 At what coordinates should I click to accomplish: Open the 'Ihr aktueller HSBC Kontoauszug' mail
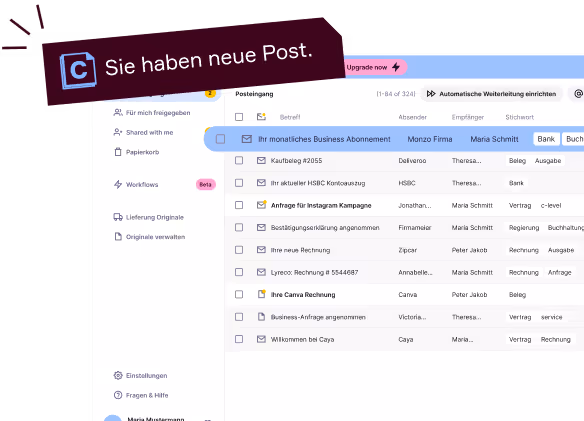[x=318, y=183]
